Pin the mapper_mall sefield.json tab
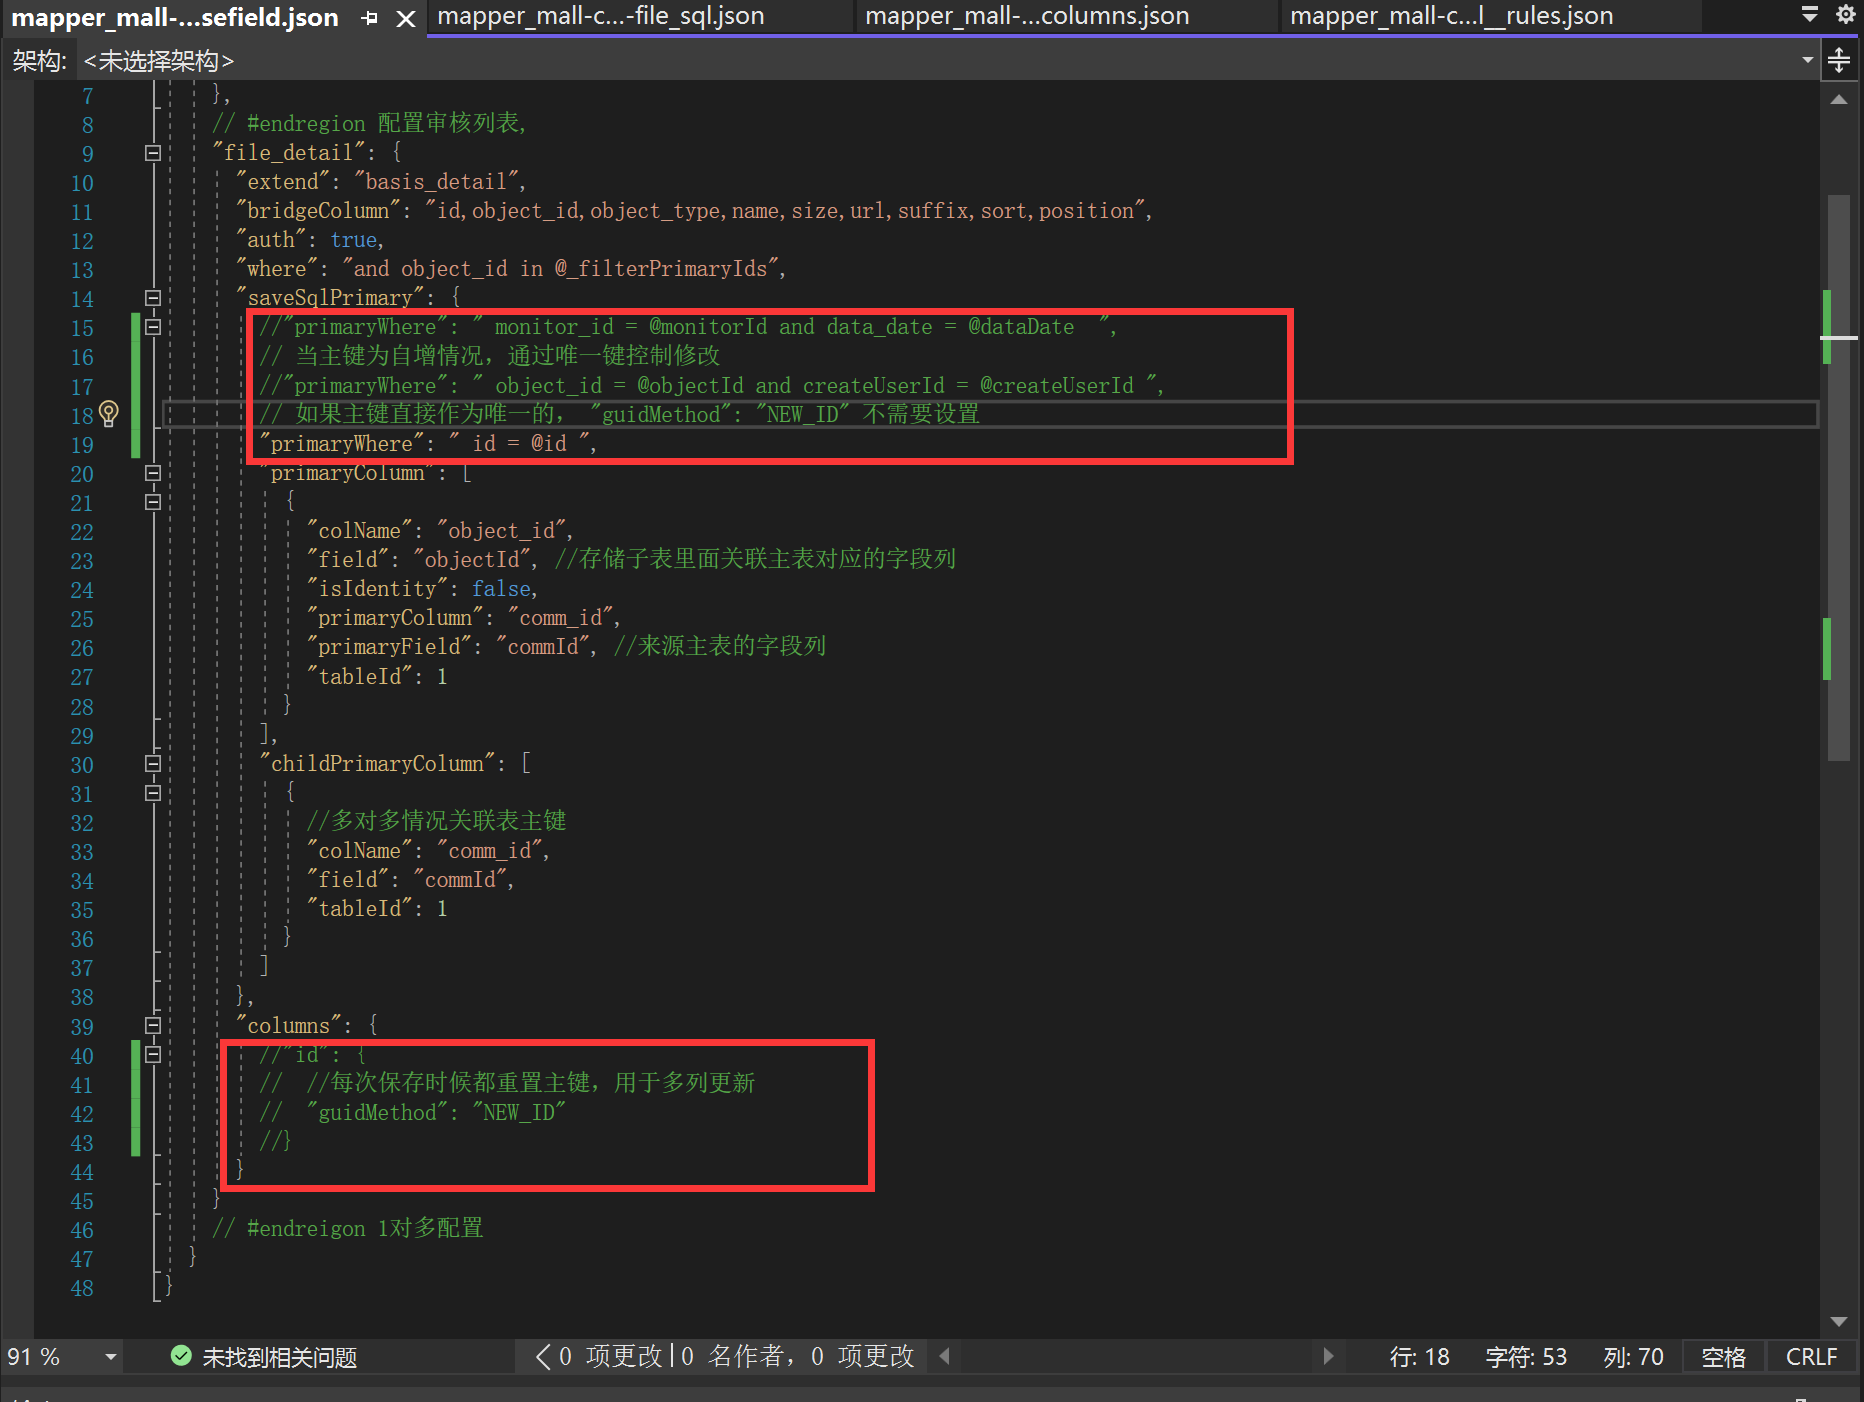1864x1402 pixels. coord(370,18)
